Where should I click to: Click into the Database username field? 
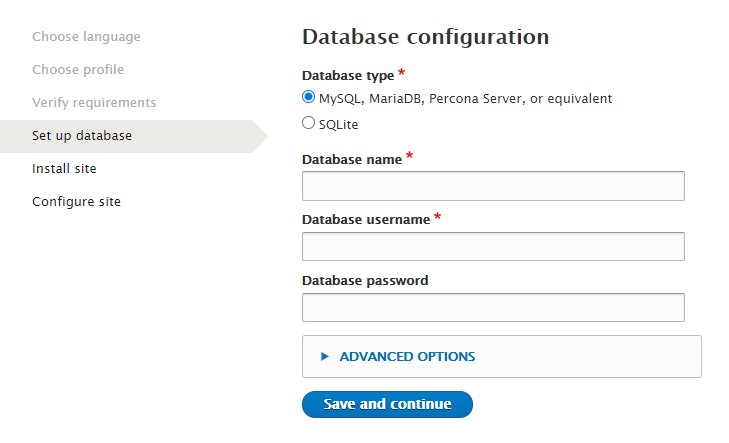pyautogui.click(x=492, y=247)
